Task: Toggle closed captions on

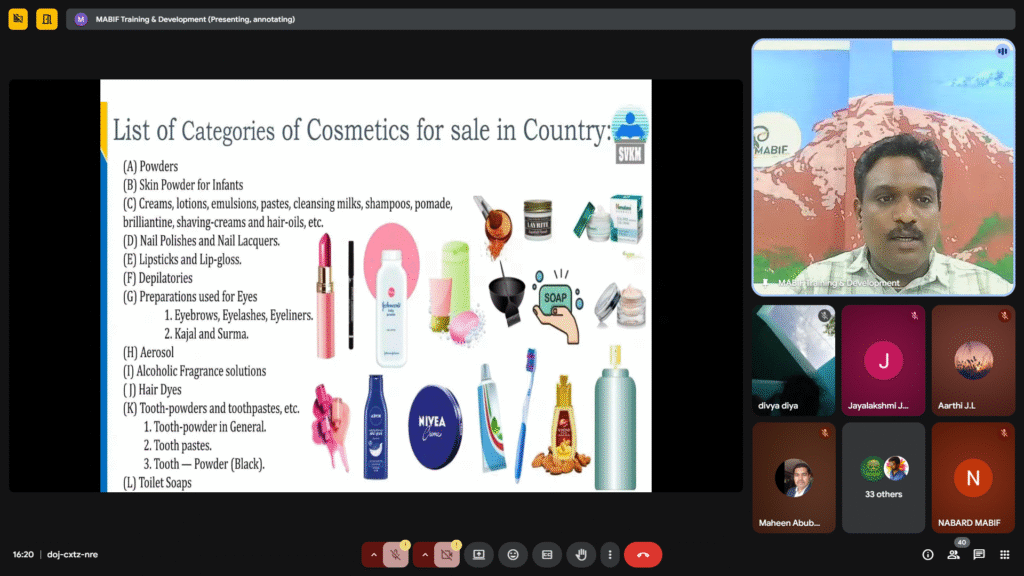Action: 547,554
